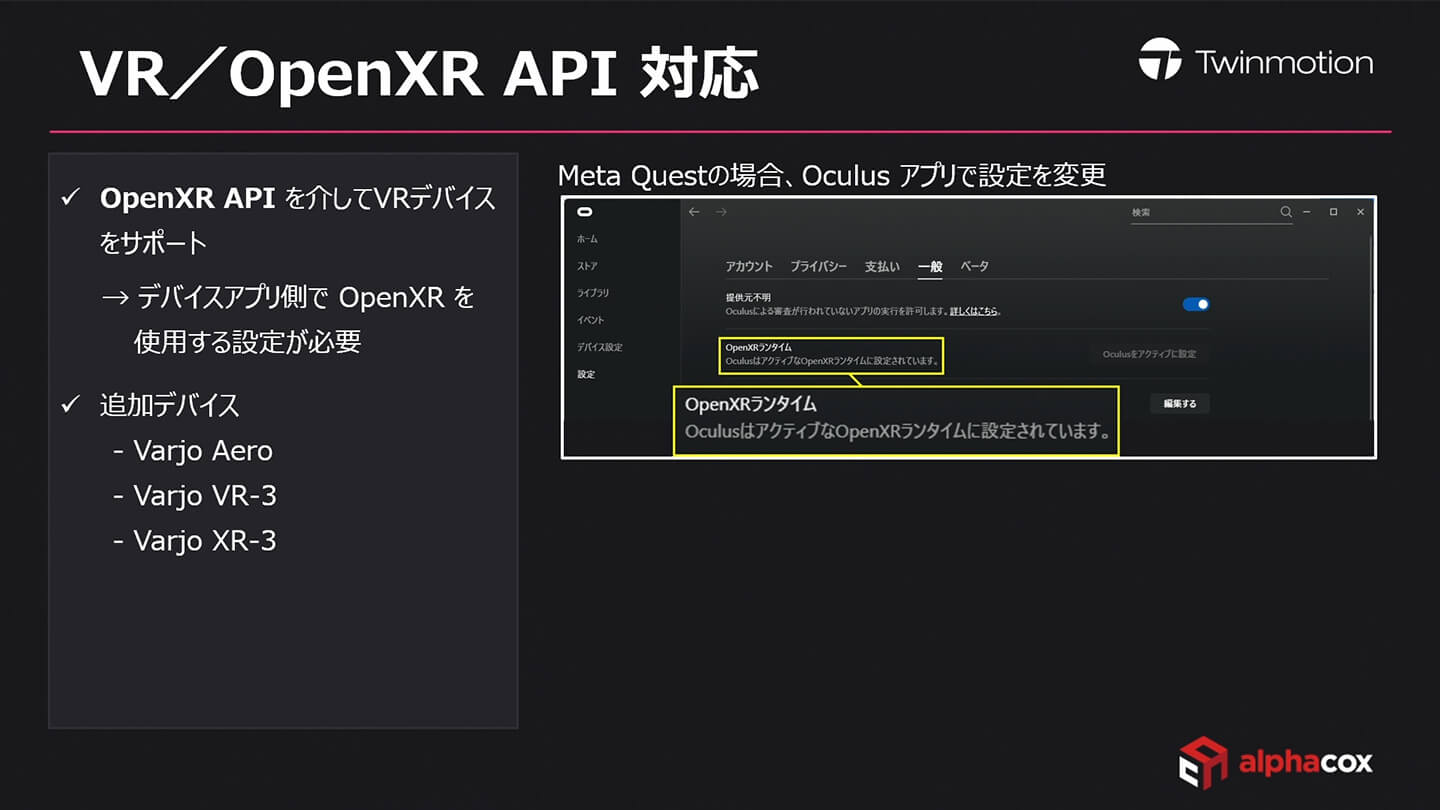Switch to the 支払い tab
Viewport: 1440px width, 810px height.
pos(882,266)
